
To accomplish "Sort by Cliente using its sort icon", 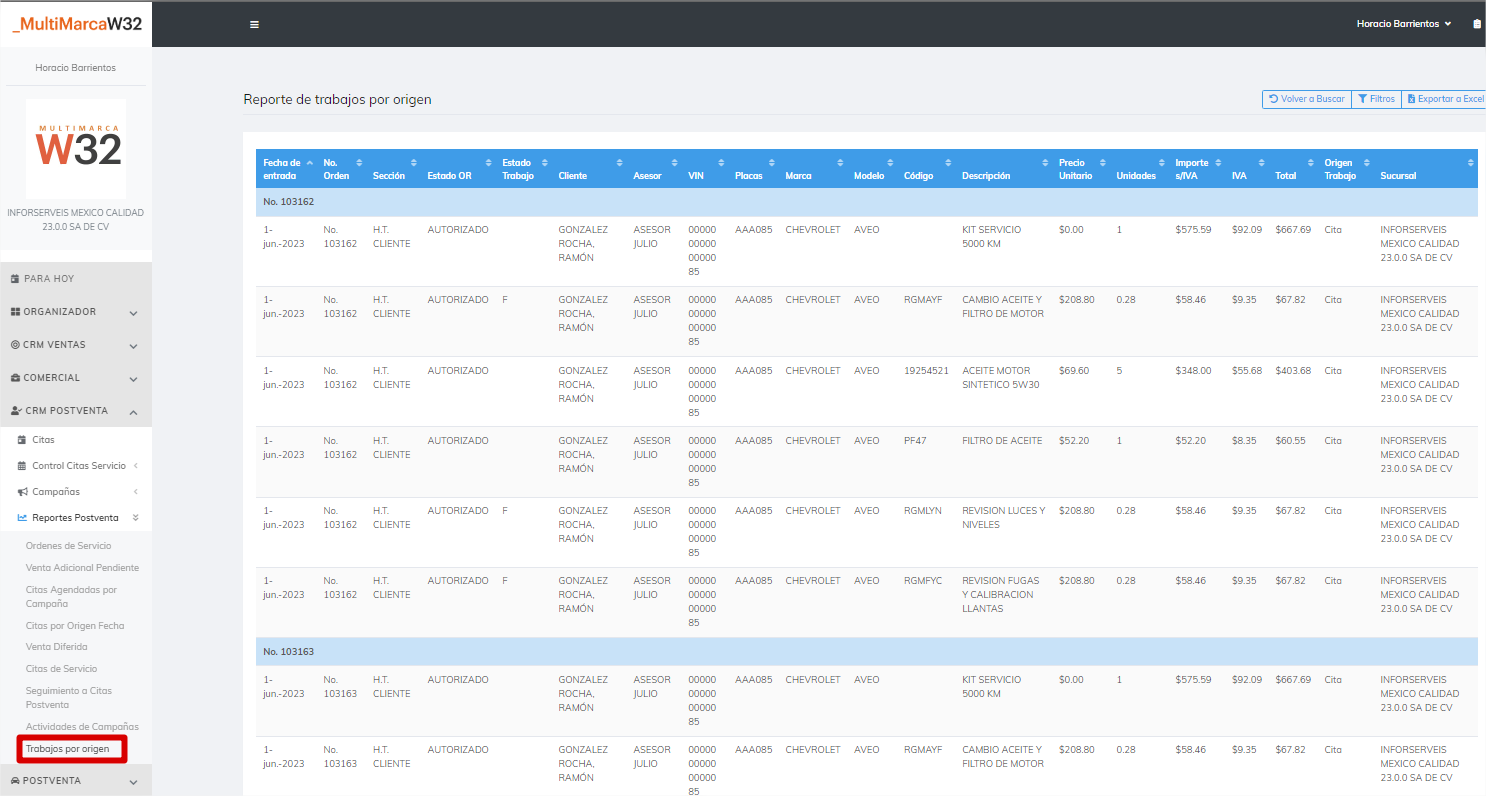I will (x=620, y=163).
